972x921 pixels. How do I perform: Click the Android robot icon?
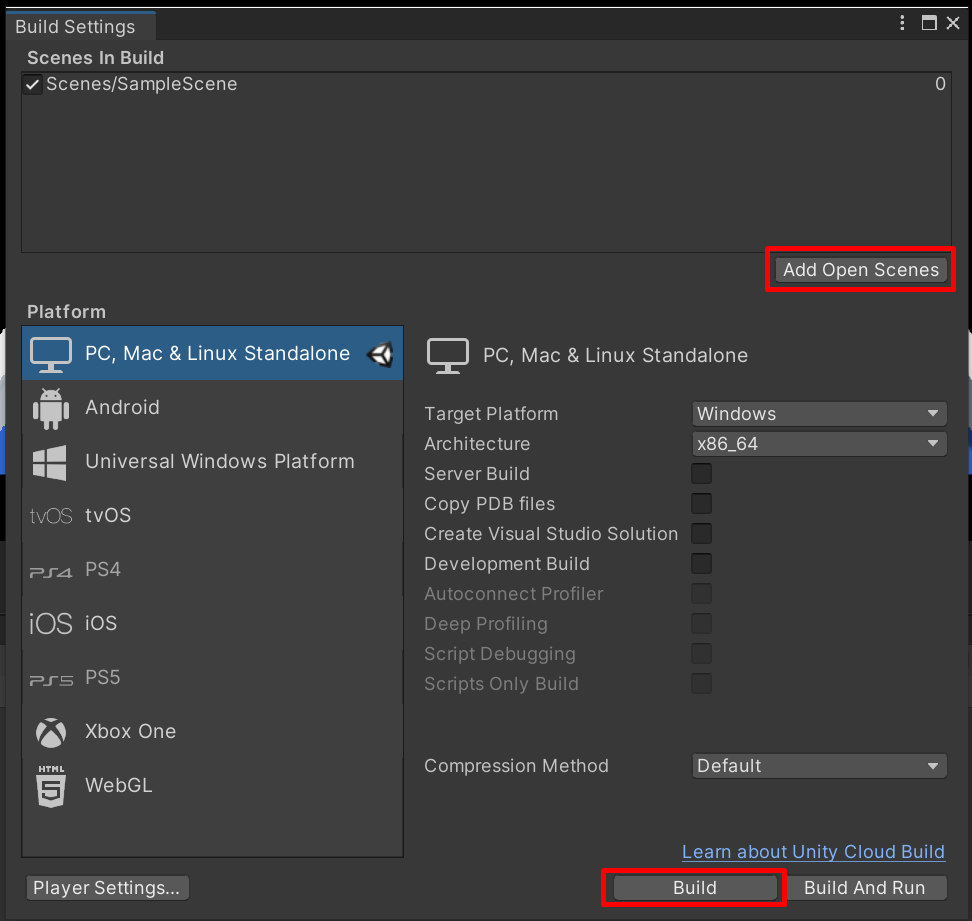coord(51,408)
